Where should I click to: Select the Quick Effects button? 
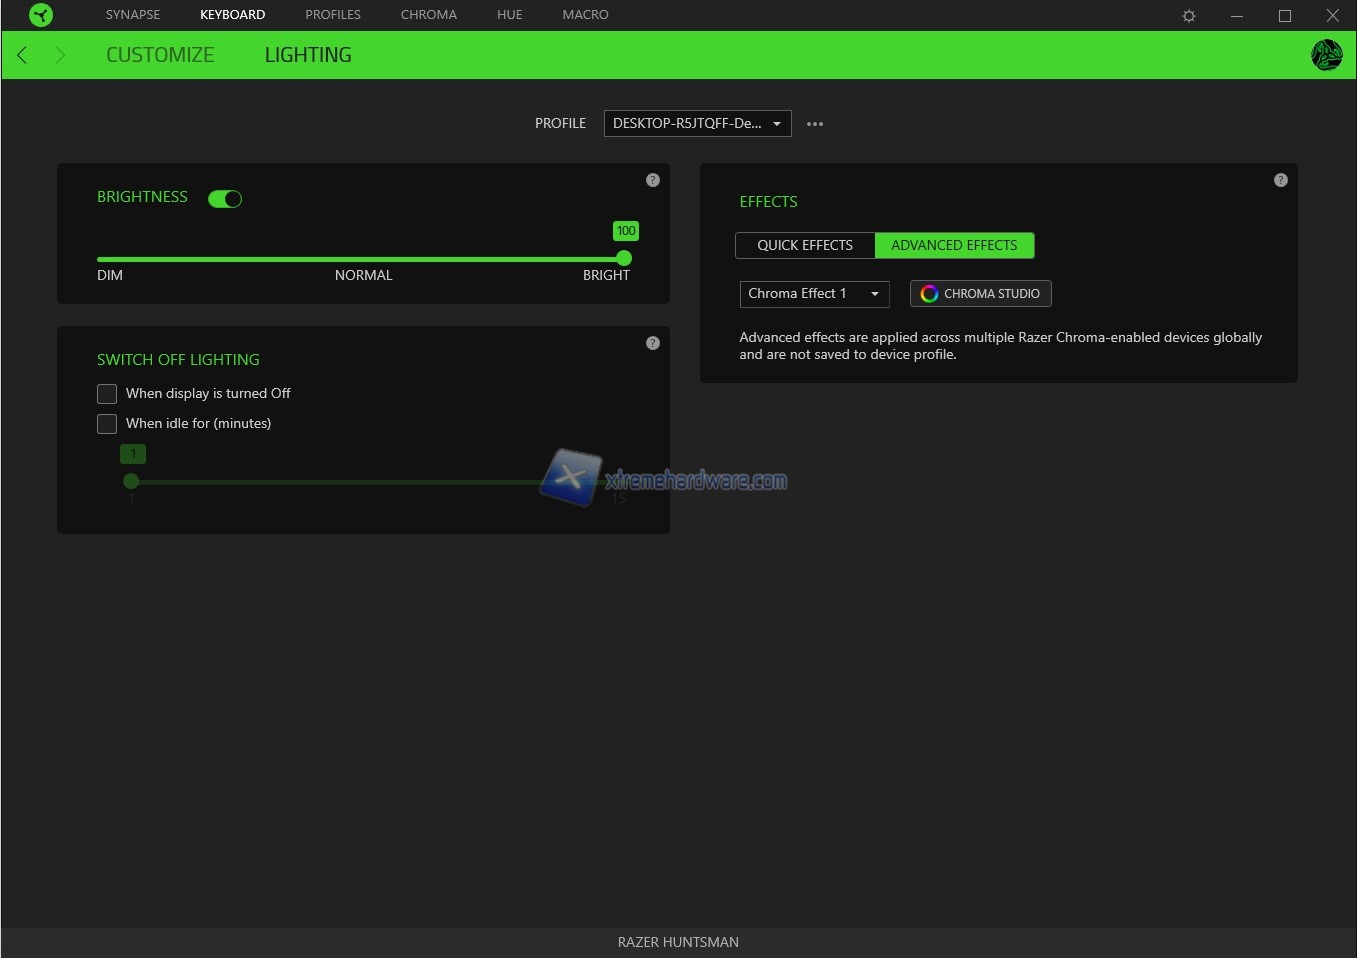pos(805,246)
